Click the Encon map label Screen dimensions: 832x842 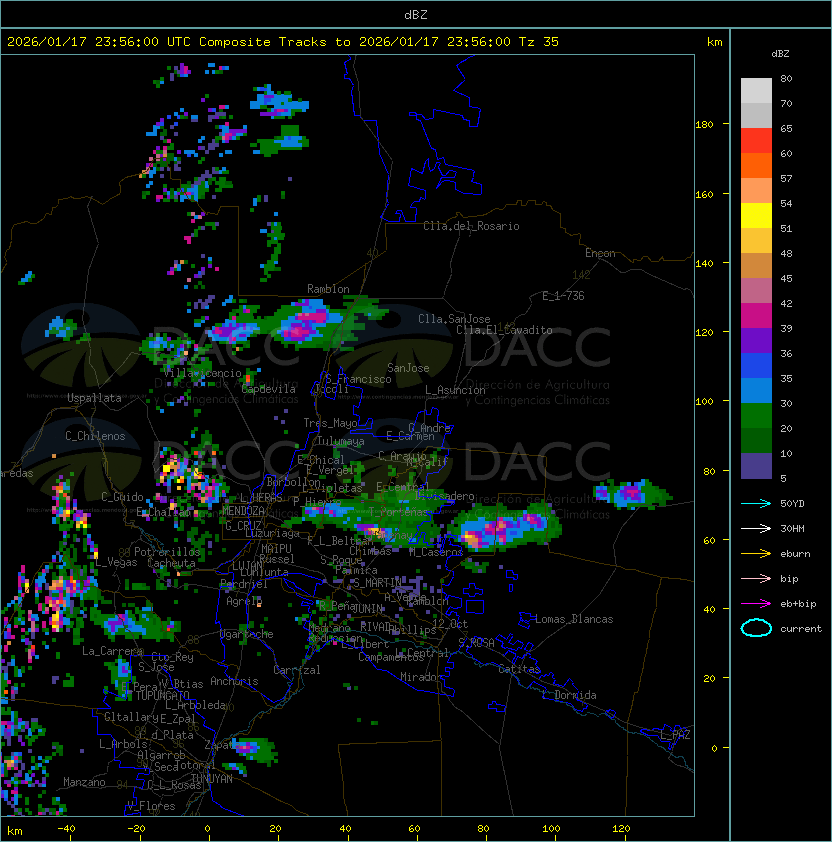click(600, 253)
